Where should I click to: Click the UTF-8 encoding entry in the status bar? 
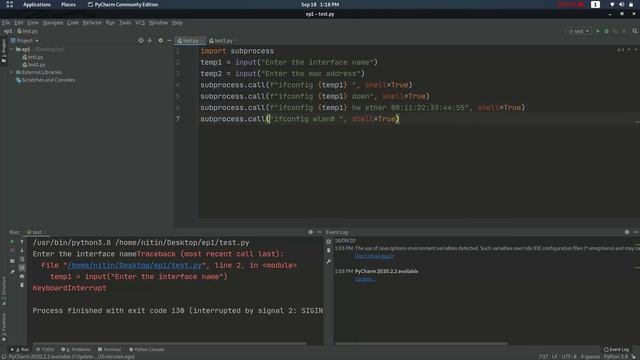pos(569,356)
